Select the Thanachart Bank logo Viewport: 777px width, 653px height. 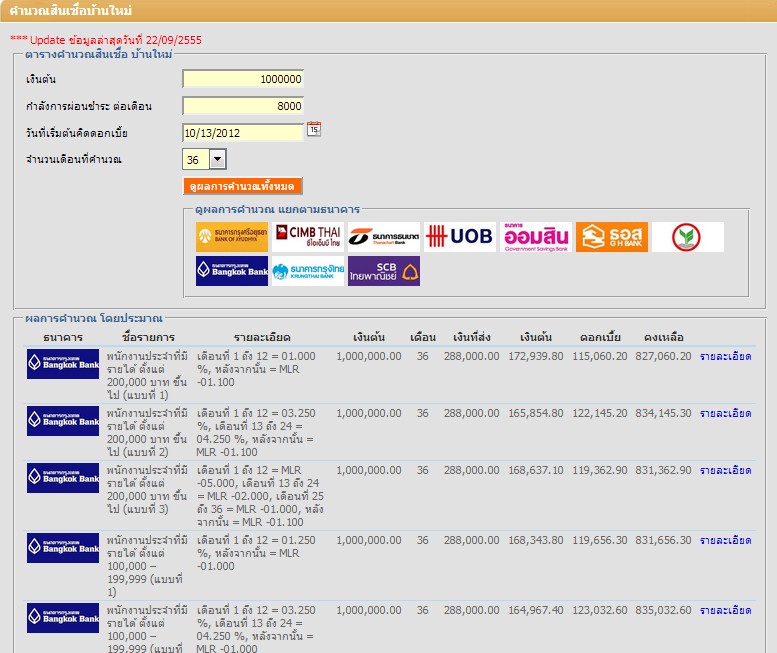click(x=384, y=237)
